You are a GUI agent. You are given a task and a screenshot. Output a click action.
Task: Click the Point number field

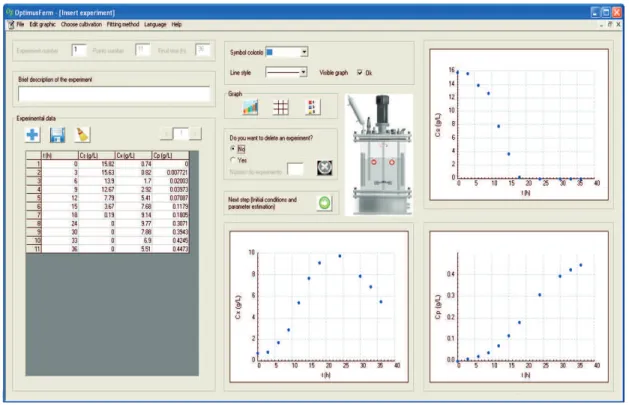pos(142,50)
